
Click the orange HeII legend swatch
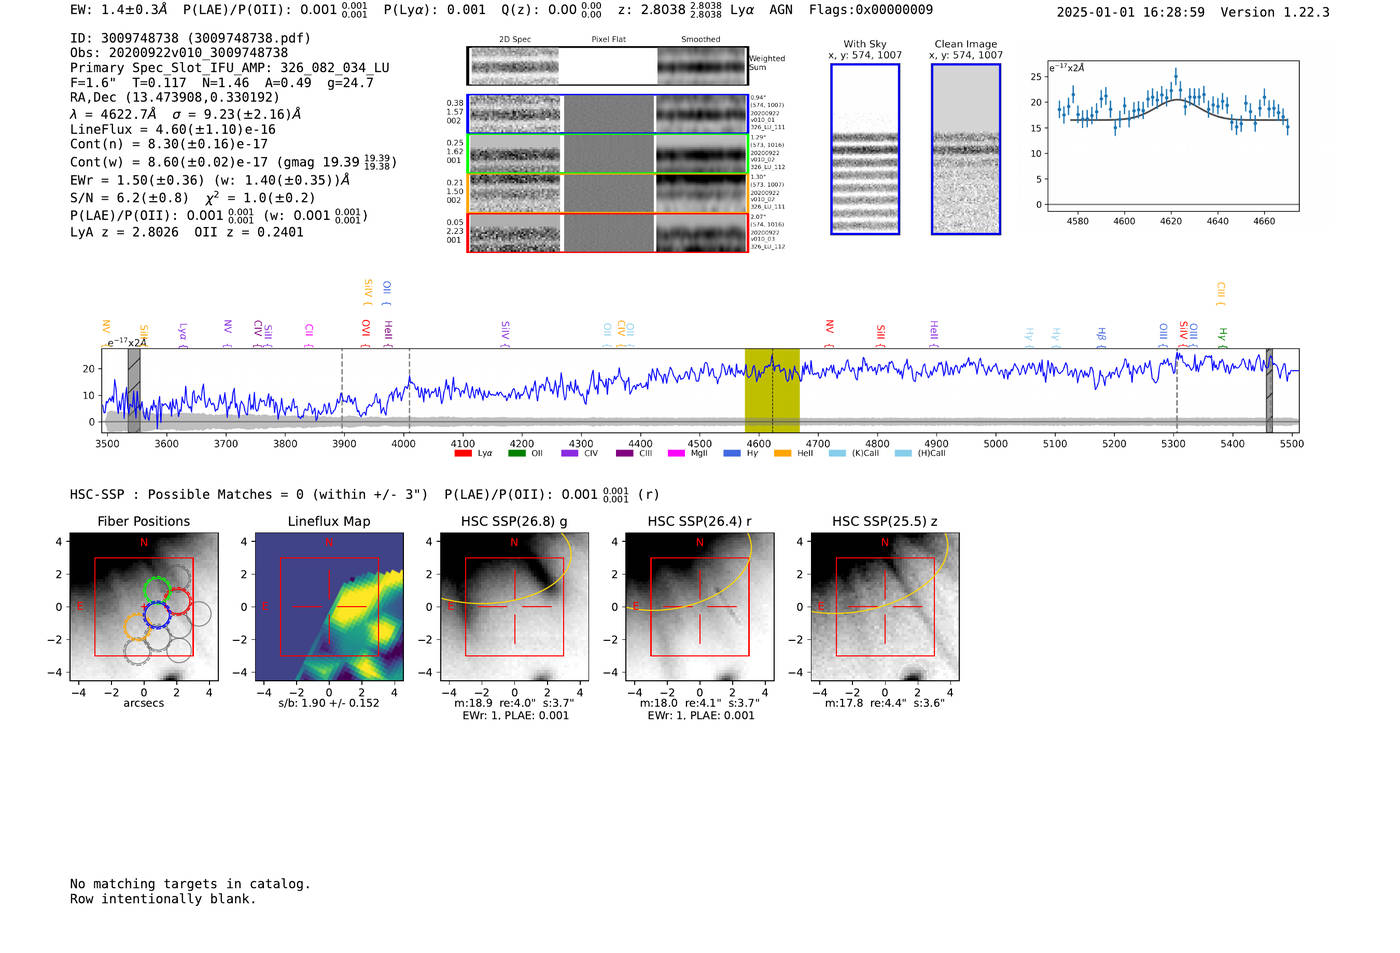(x=783, y=453)
